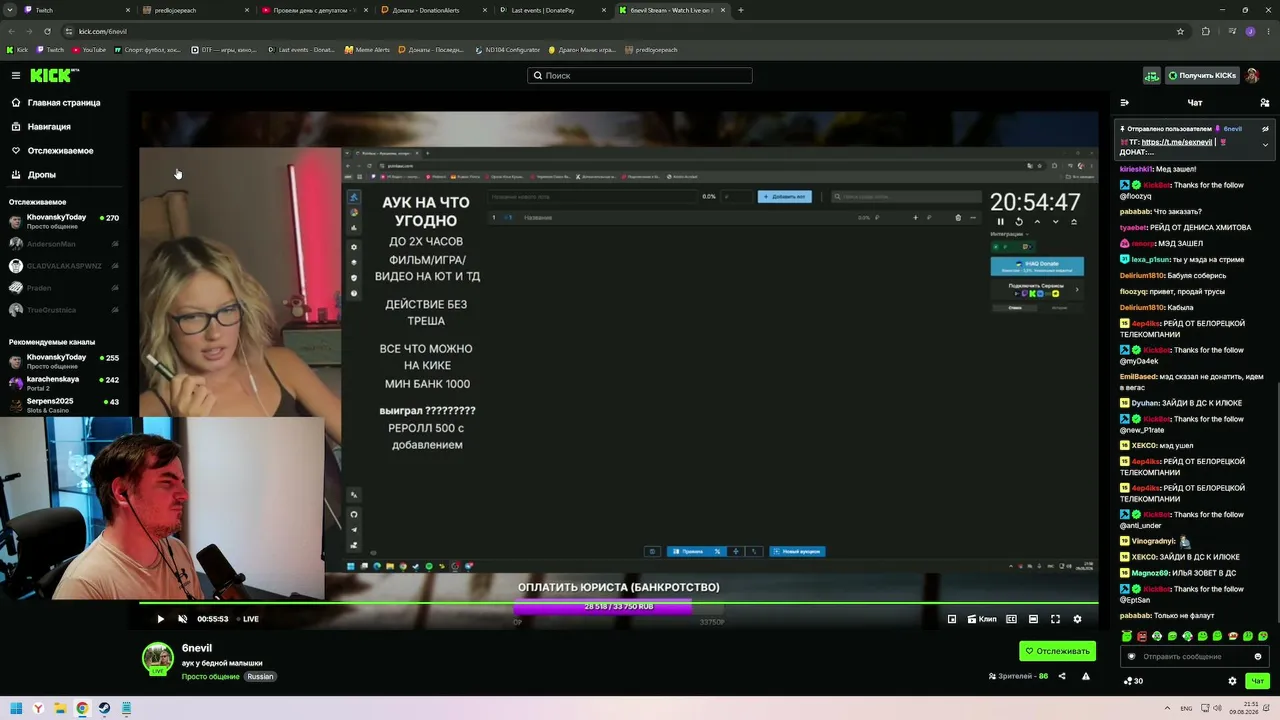Open the Windows Start menu
1280x720 pixels.
pyautogui.click(x=16, y=708)
